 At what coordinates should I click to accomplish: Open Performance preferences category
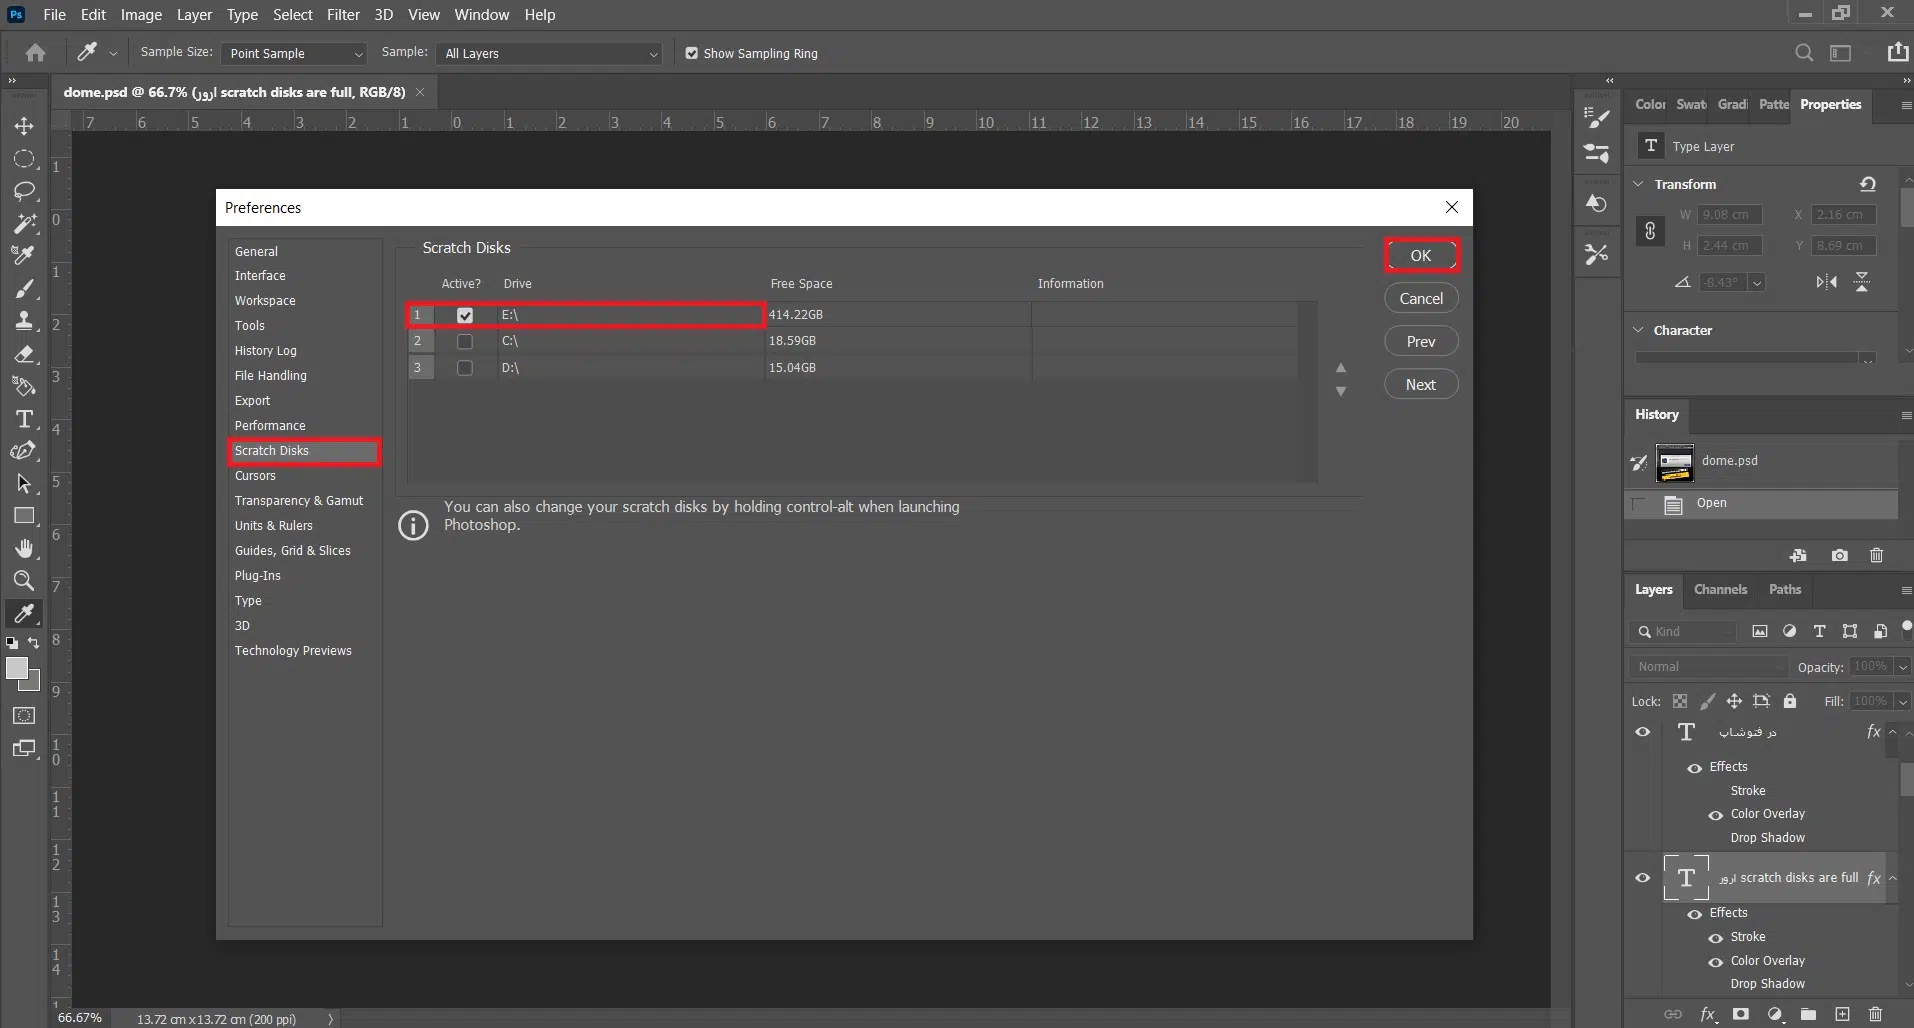coord(270,426)
